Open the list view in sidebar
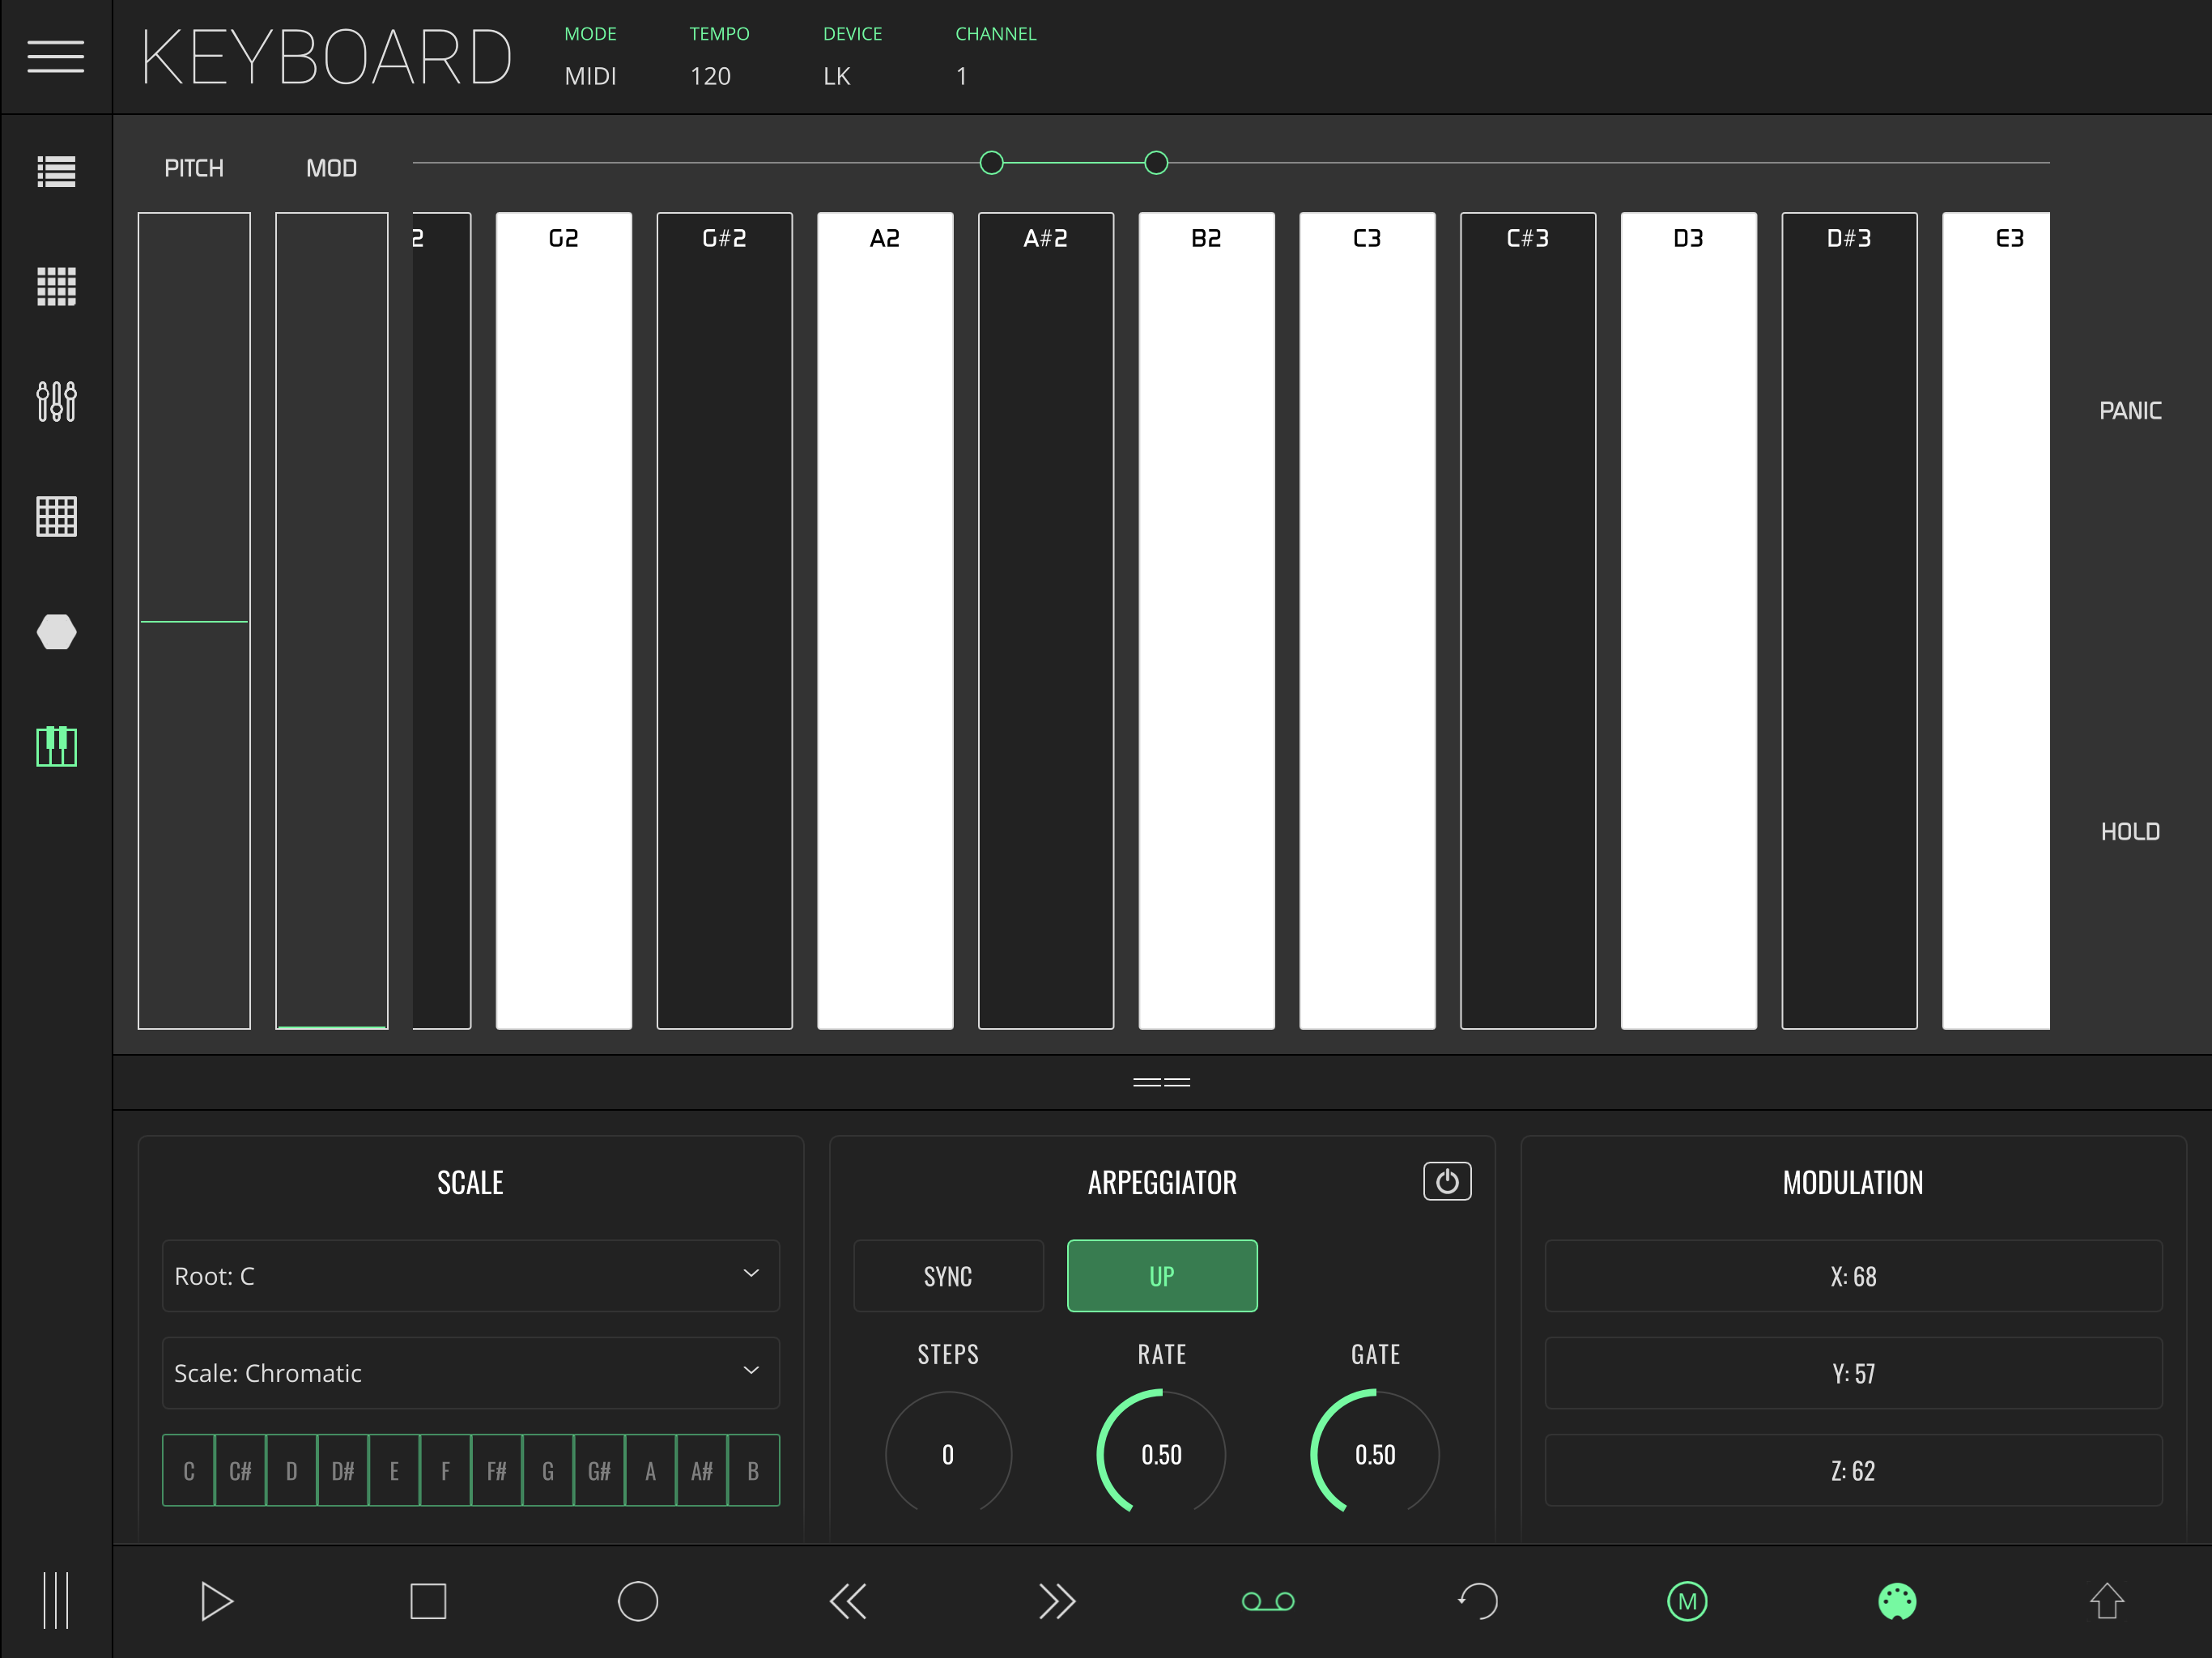 [x=56, y=172]
